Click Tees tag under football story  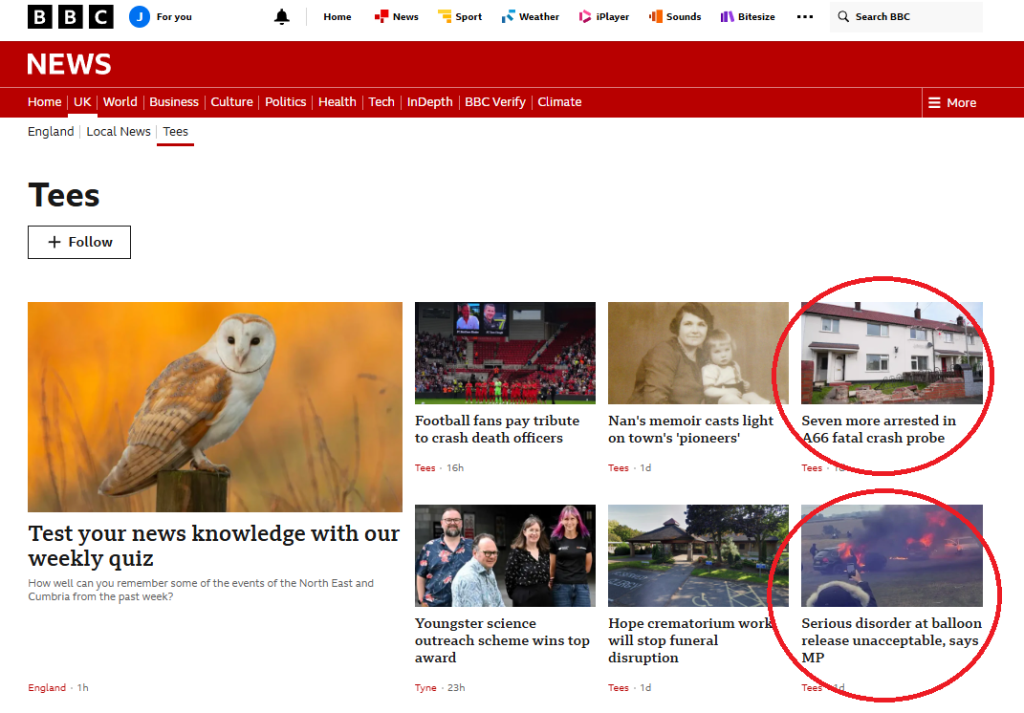[425, 467]
